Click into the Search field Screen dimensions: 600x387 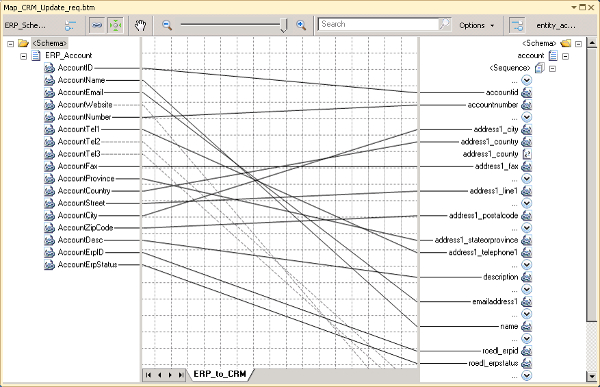378,24
